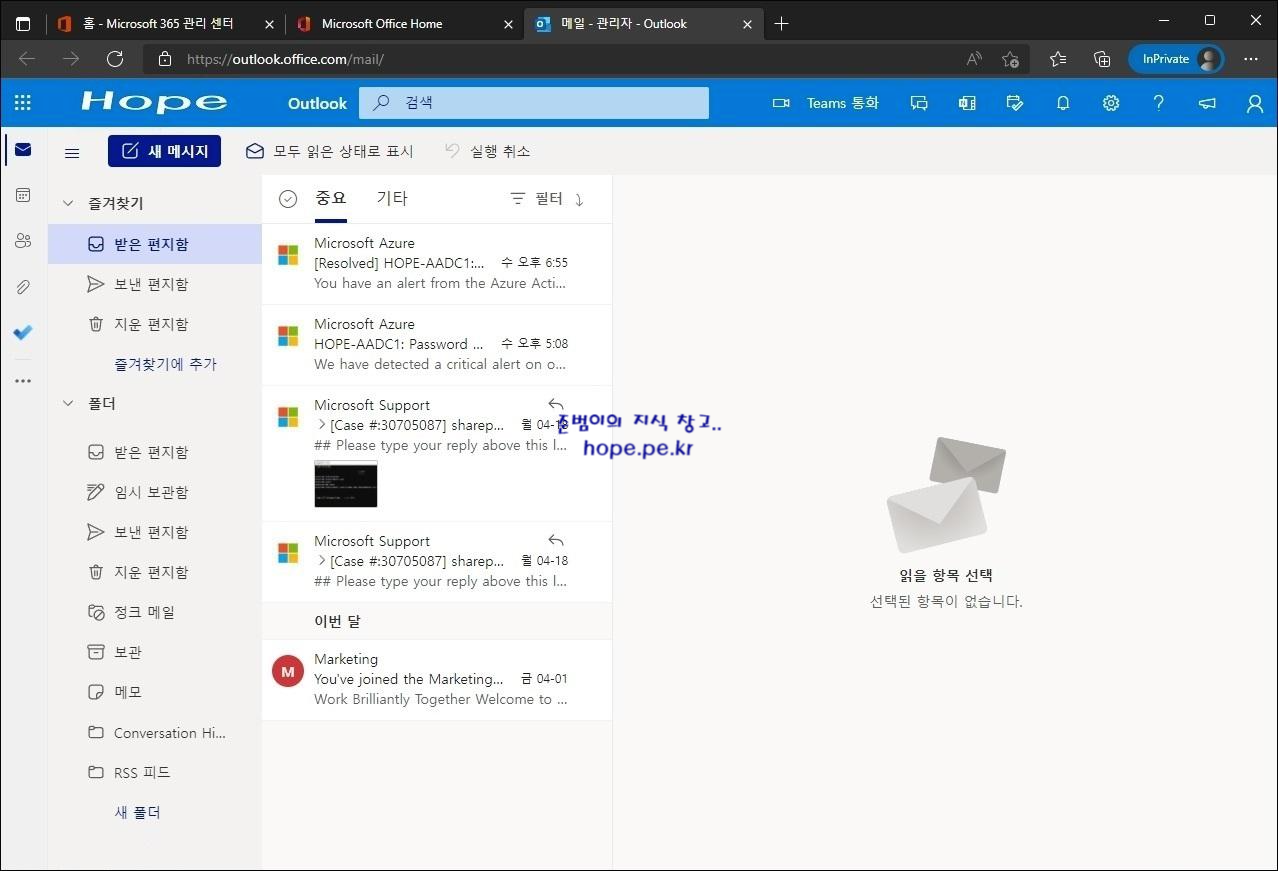This screenshot has width=1278, height=871.
Task: Open the 임시 보관함 drafts folder
Action: tap(155, 492)
